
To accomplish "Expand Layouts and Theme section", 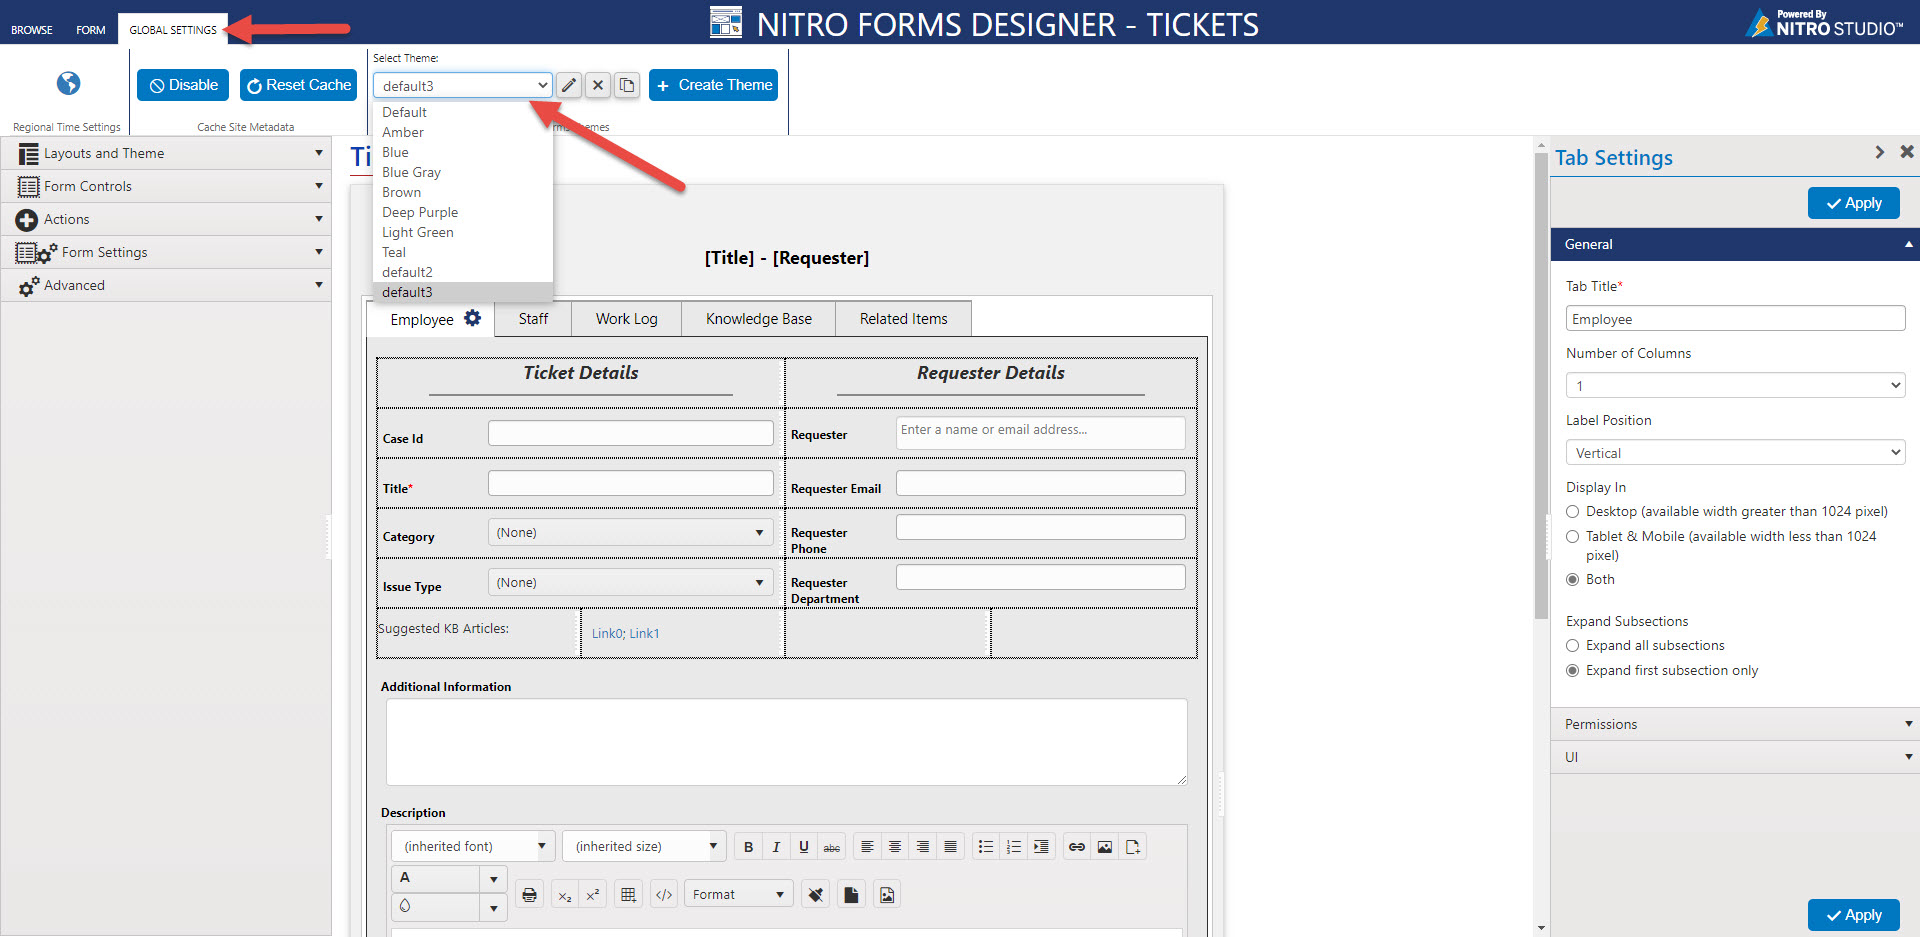I will [166, 153].
